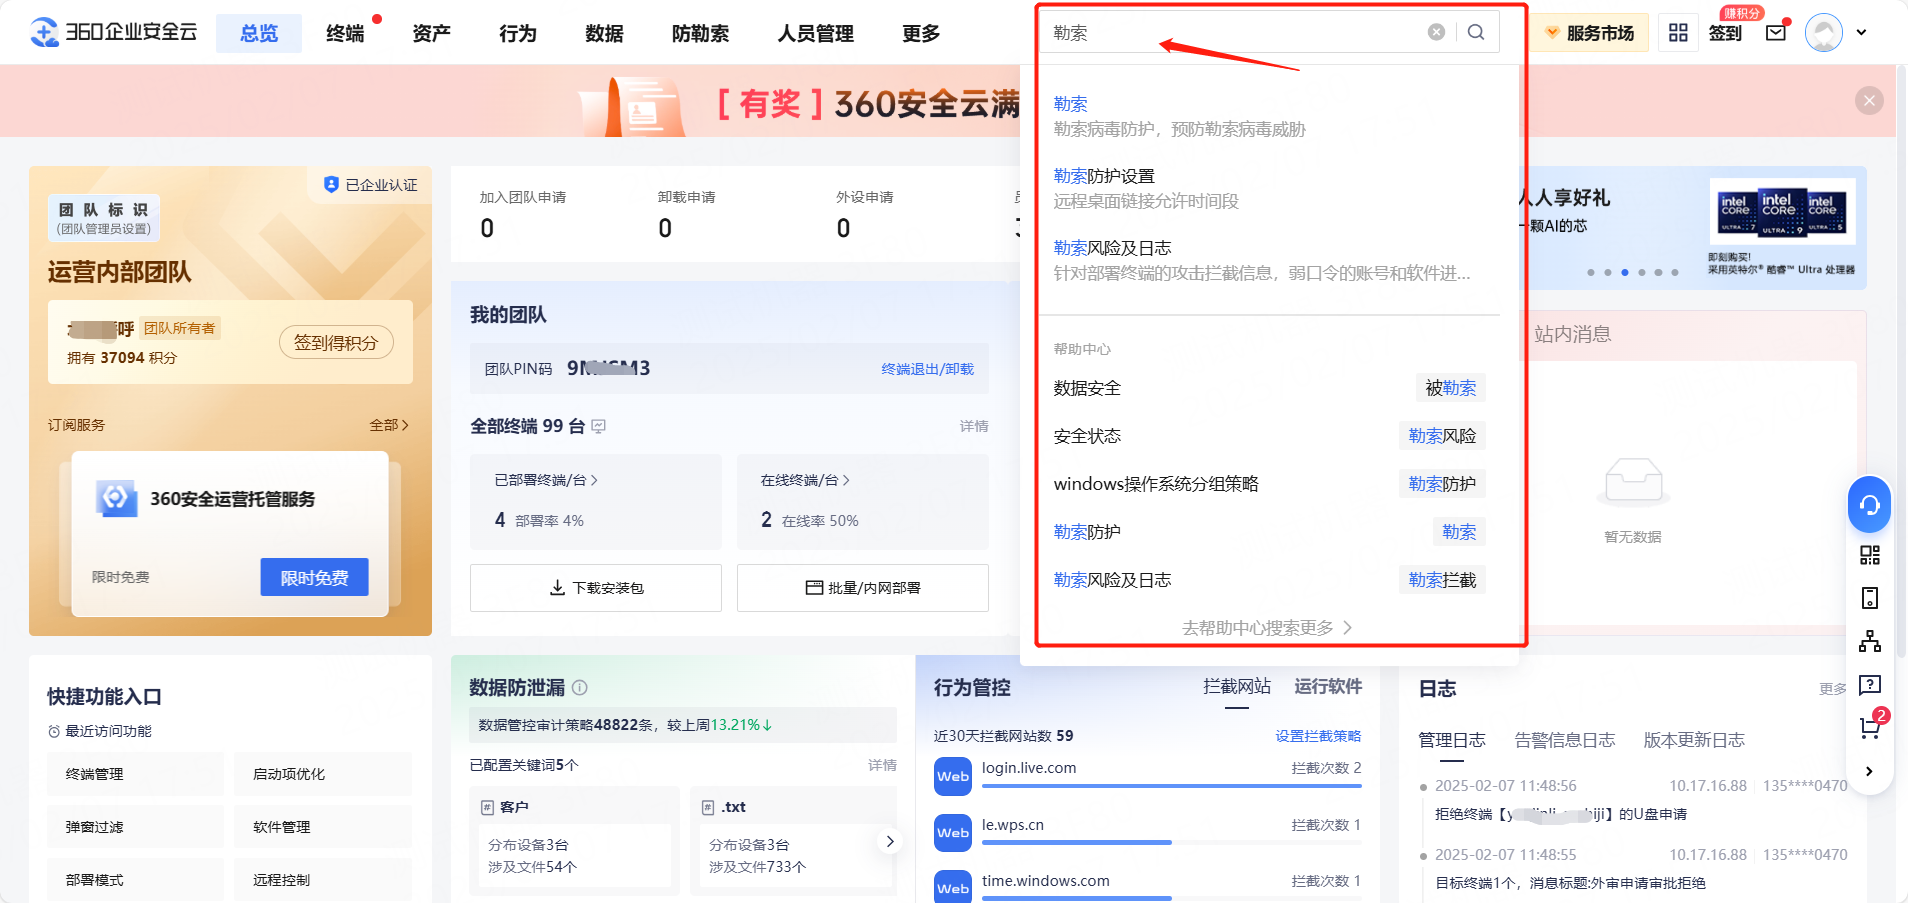This screenshot has height=903, width=1908.
Task: Collapse the right sidebar arrow
Action: click(1869, 771)
